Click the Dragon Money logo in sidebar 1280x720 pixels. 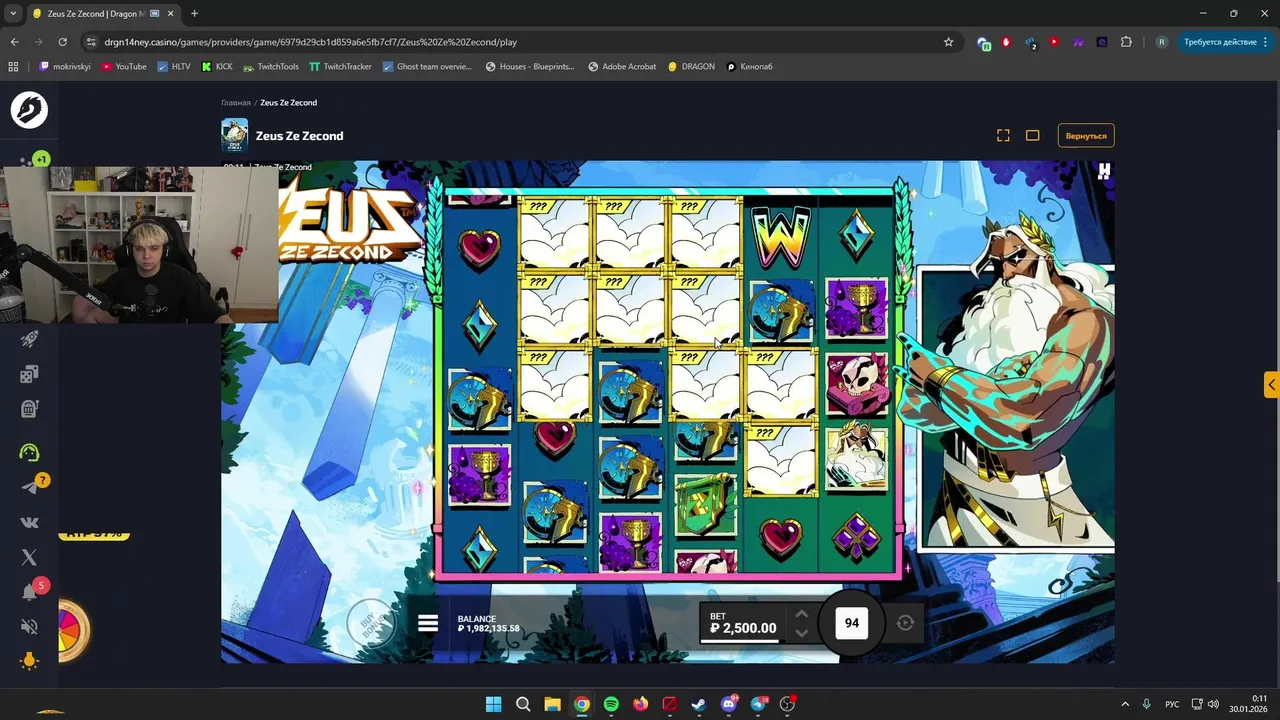[29, 110]
